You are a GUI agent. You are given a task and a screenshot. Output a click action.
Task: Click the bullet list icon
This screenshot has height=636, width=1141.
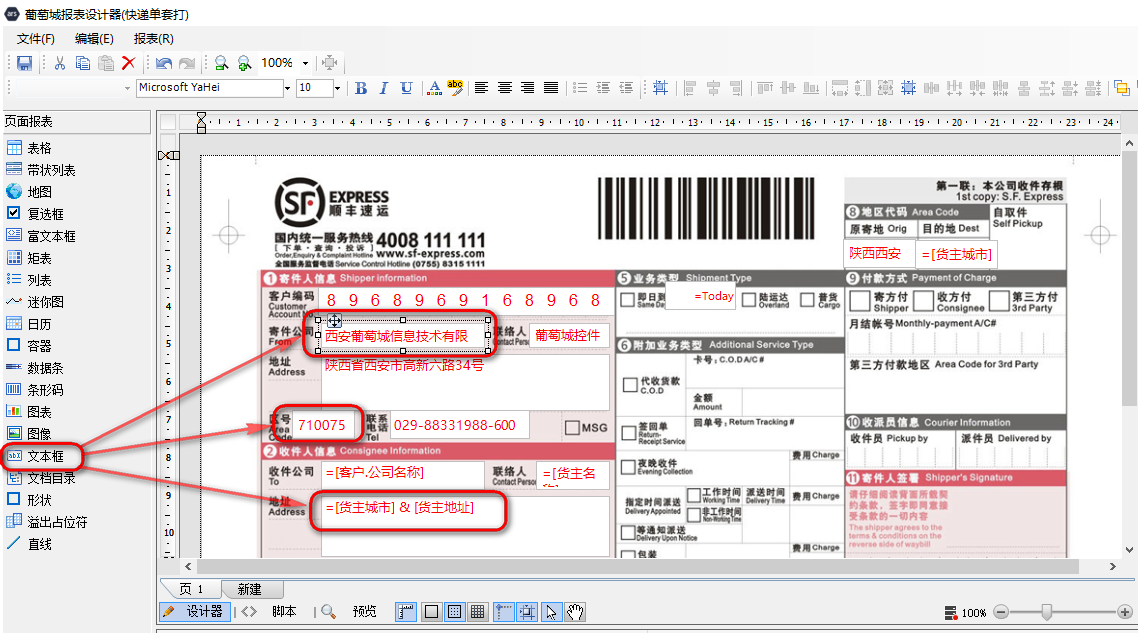[580, 88]
